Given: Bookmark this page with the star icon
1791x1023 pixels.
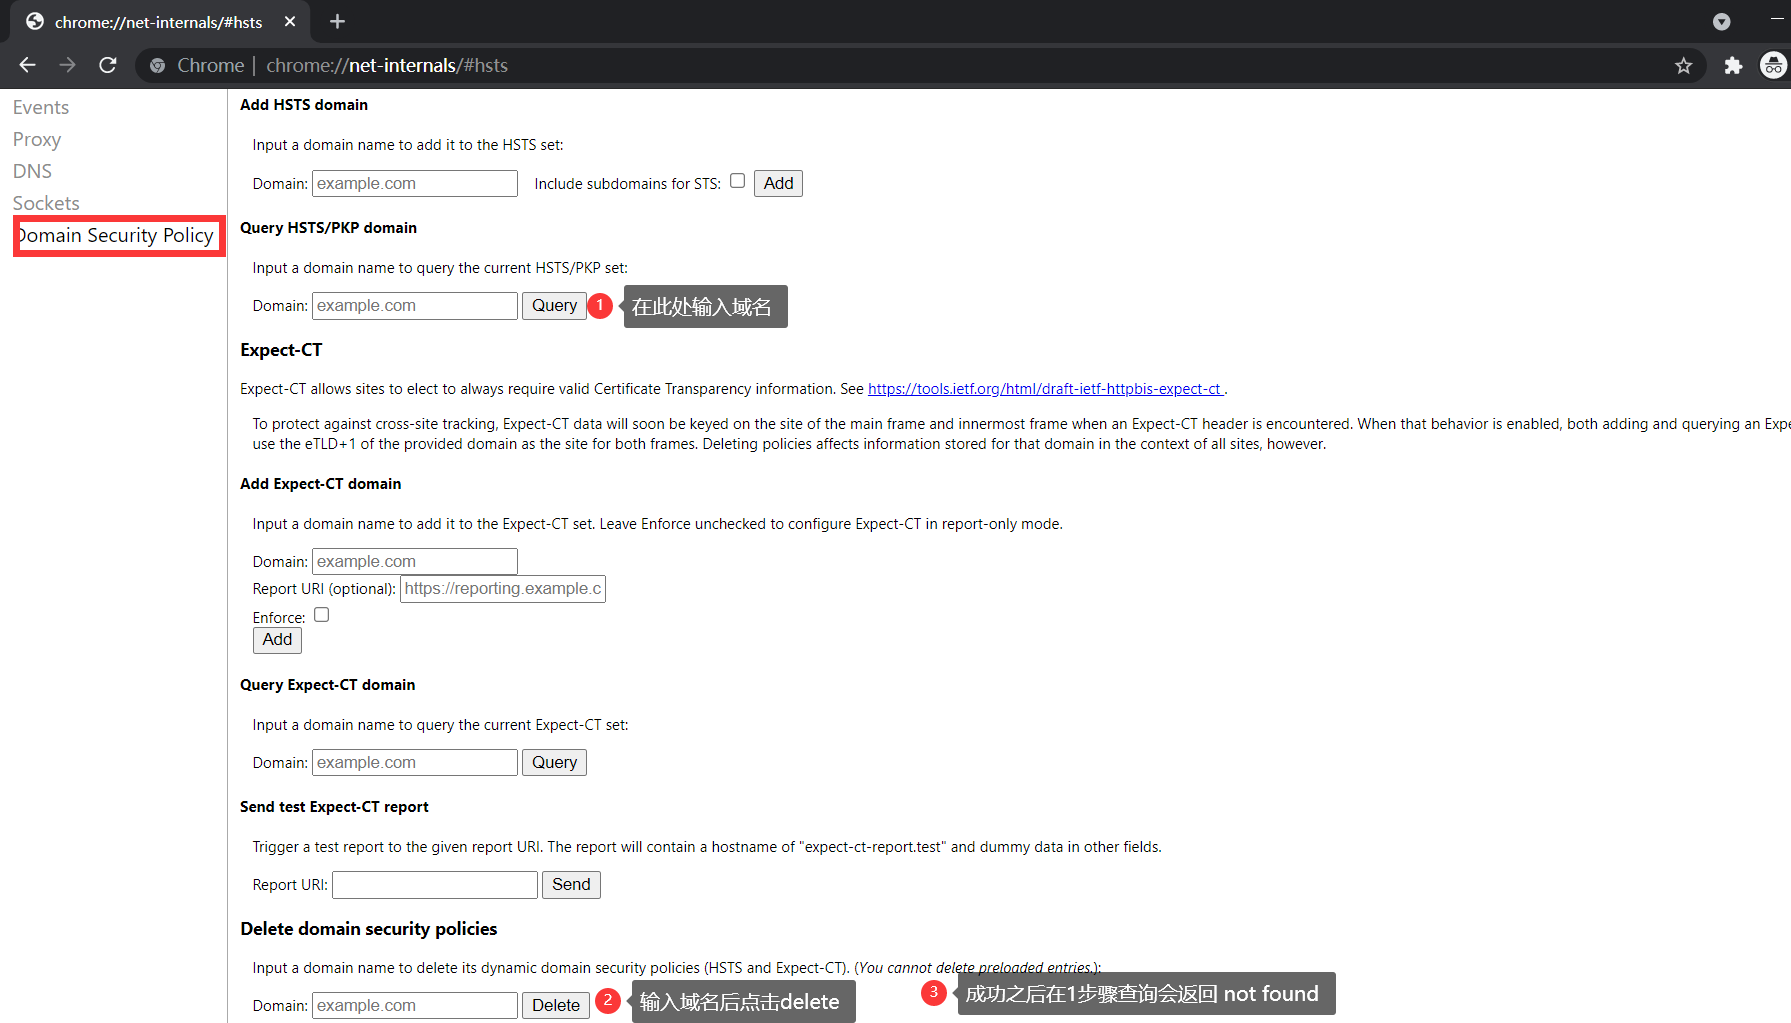Looking at the screenshot, I should coord(1684,65).
